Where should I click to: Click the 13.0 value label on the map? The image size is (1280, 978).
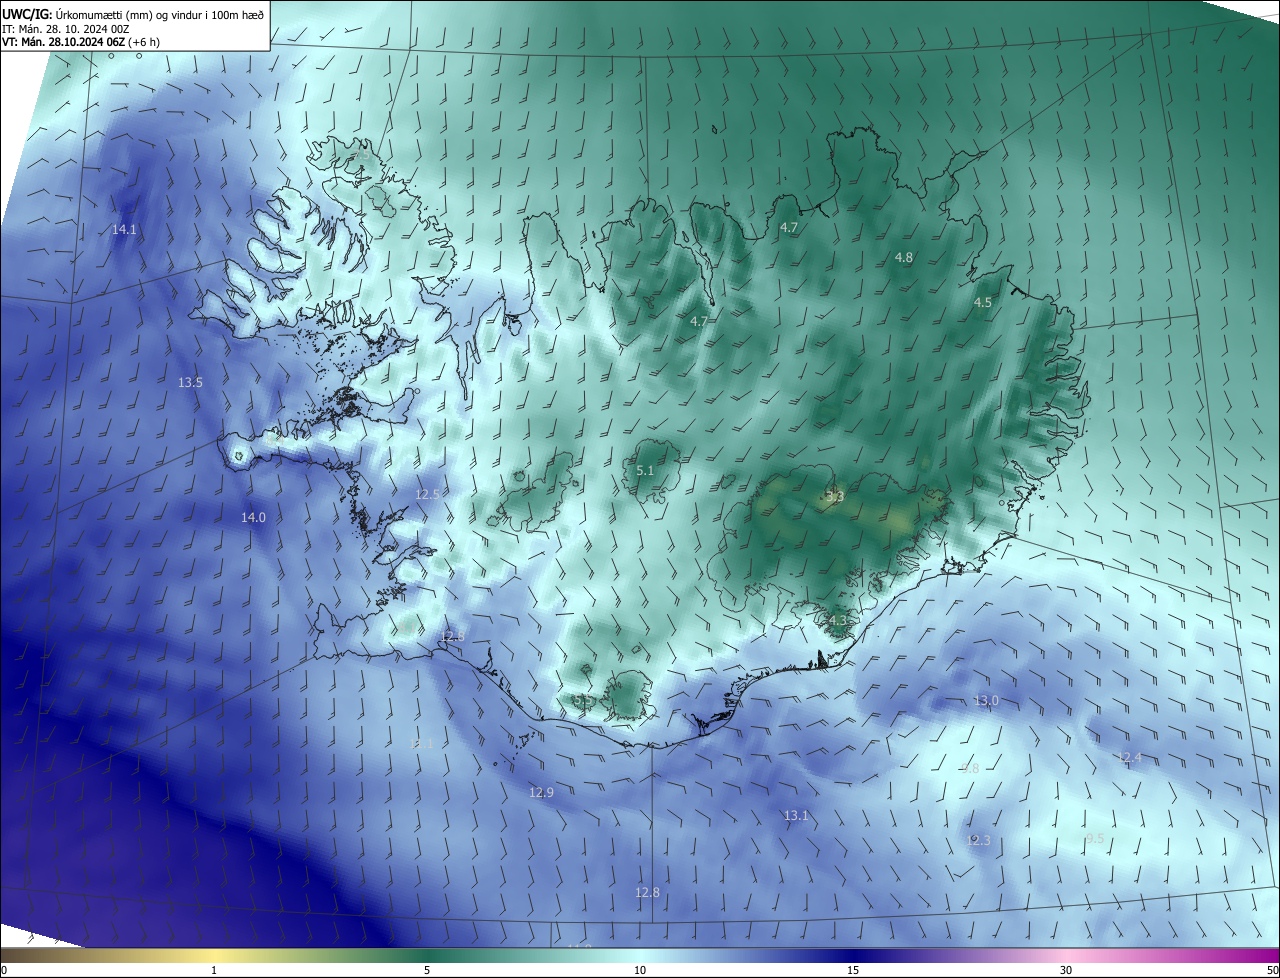click(986, 701)
